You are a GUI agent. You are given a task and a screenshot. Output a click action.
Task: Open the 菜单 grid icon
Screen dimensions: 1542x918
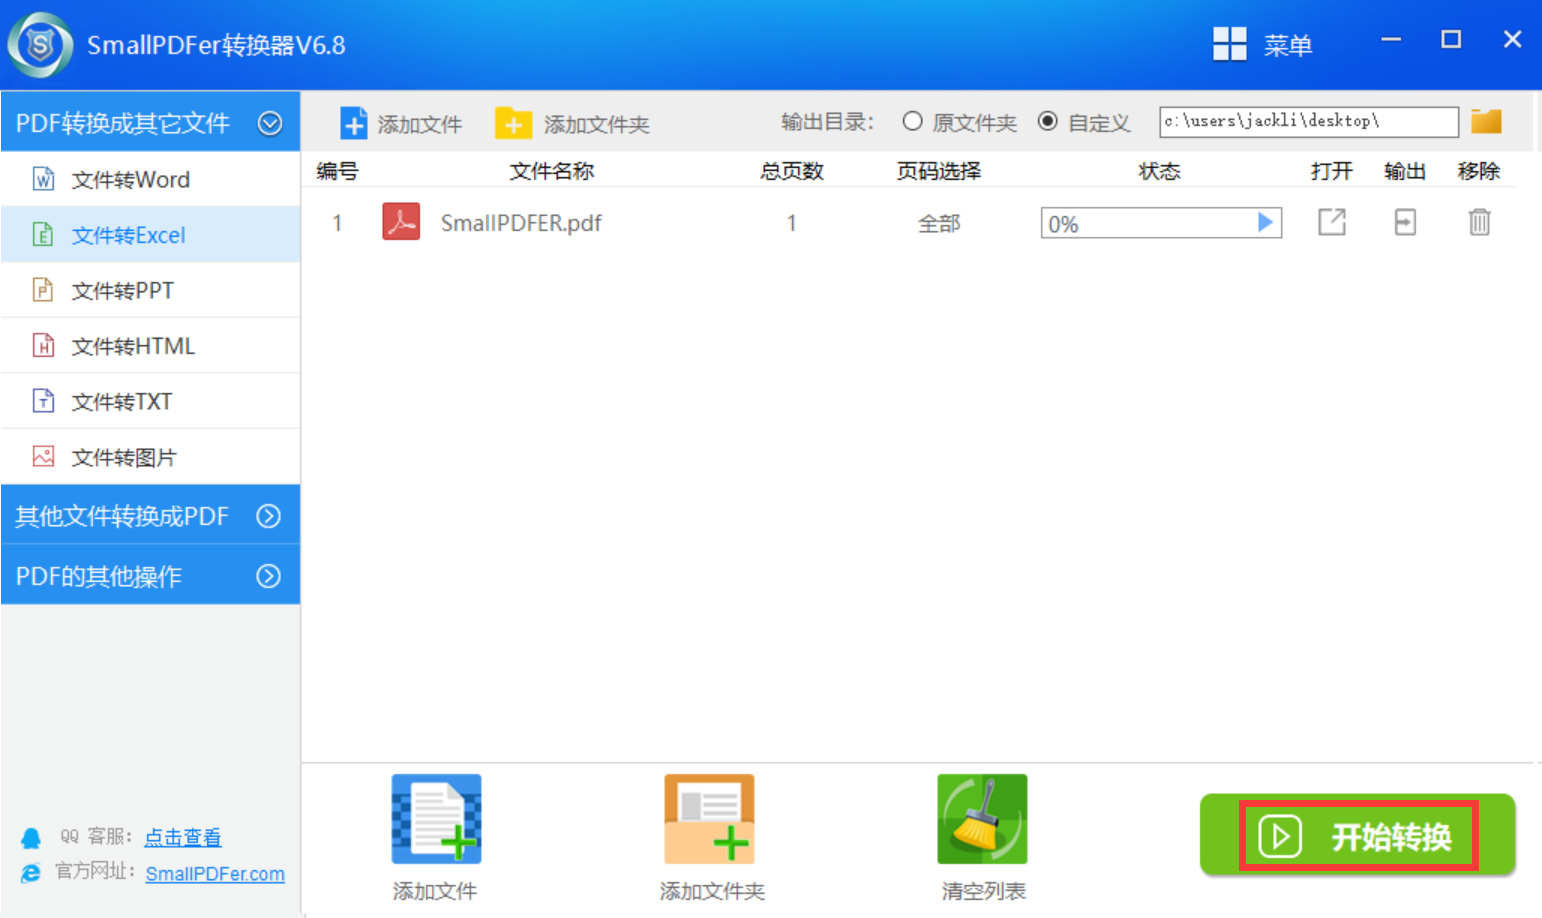(1229, 44)
